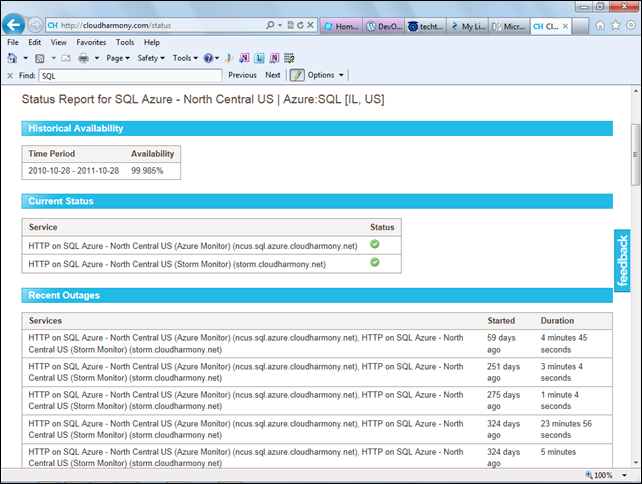This screenshot has height=484, width=642.
Task: Click the cloudharmony.com address field
Action: point(156,25)
